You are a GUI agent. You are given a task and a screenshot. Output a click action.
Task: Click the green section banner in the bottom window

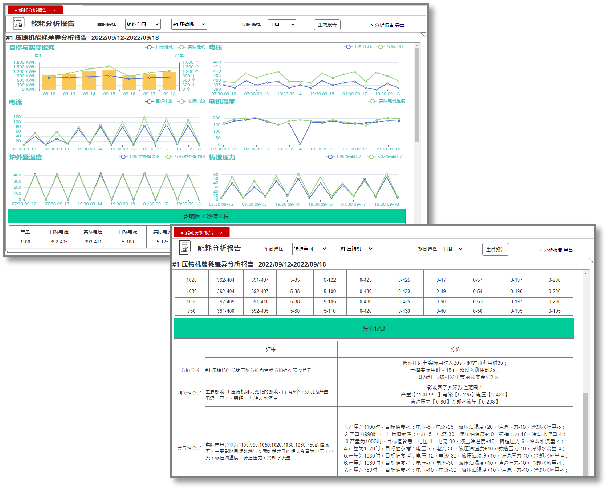[372, 328]
